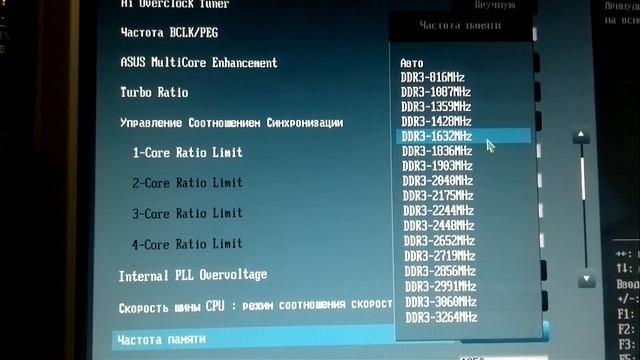This screenshot has width=640, height=360.
Task: Pick DDR3-2652MHz in the popup list
Action: (439, 241)
